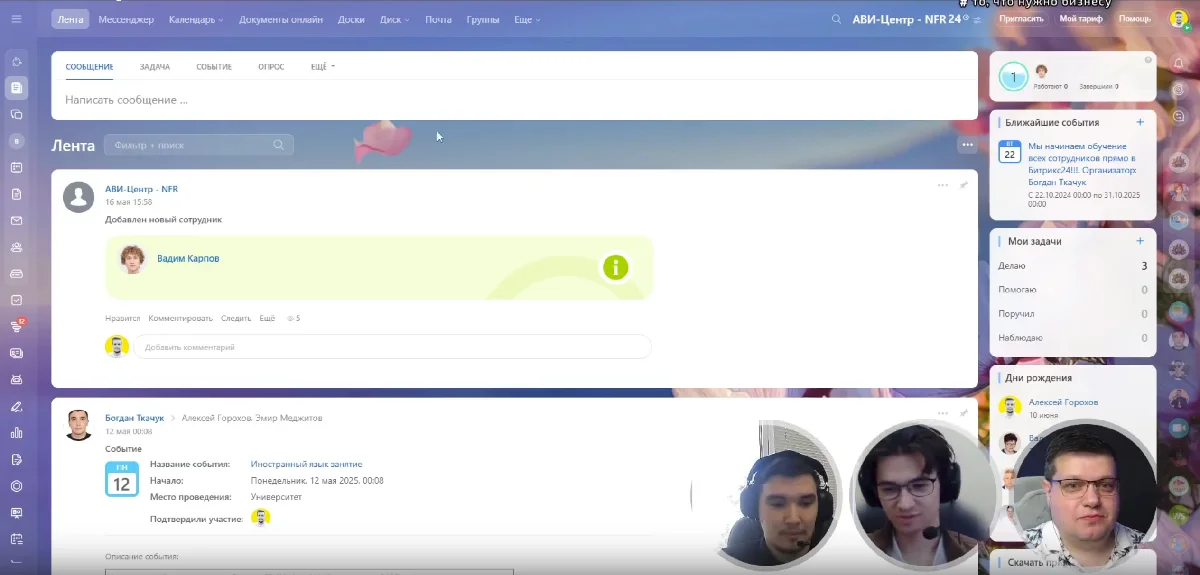Open the notifications bell icon
This screenshot has height=575, width=1200.
point(1179,64)
